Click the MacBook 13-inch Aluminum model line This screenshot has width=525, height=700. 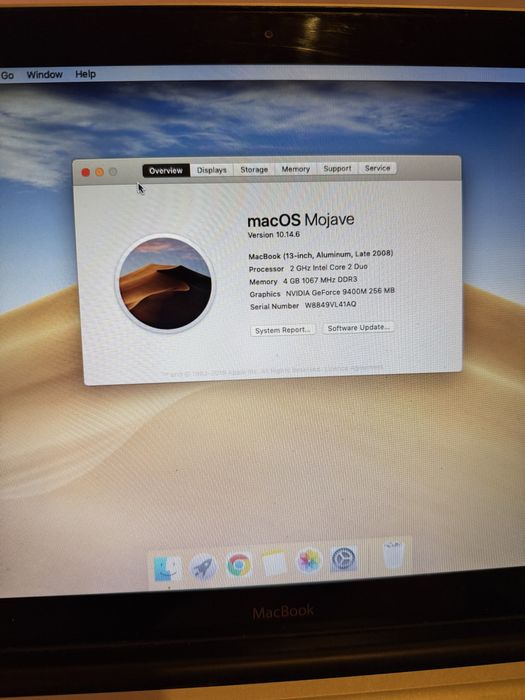[x=321, y=254]
